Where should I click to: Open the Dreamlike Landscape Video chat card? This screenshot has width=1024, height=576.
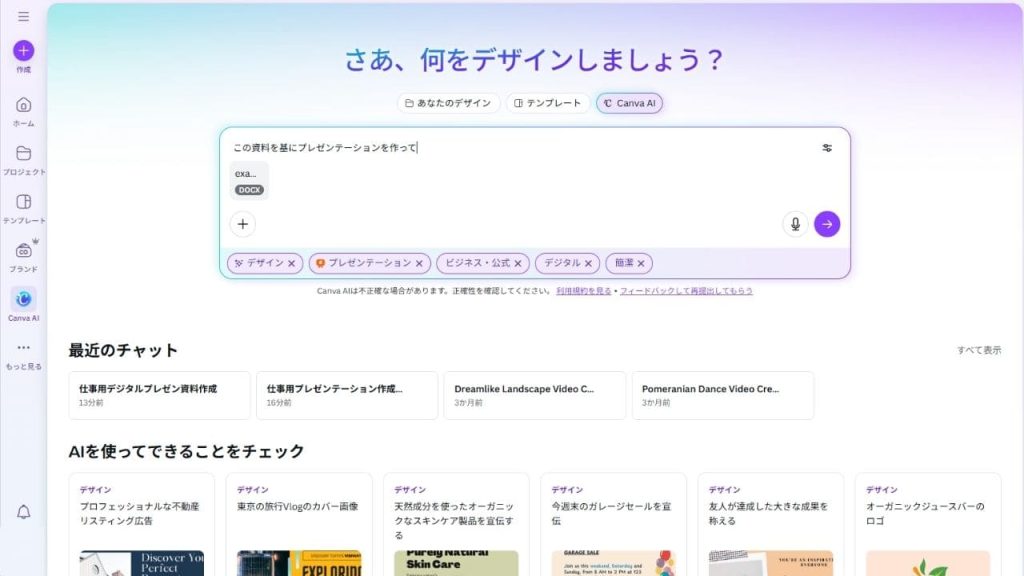(x=534, y=395)
